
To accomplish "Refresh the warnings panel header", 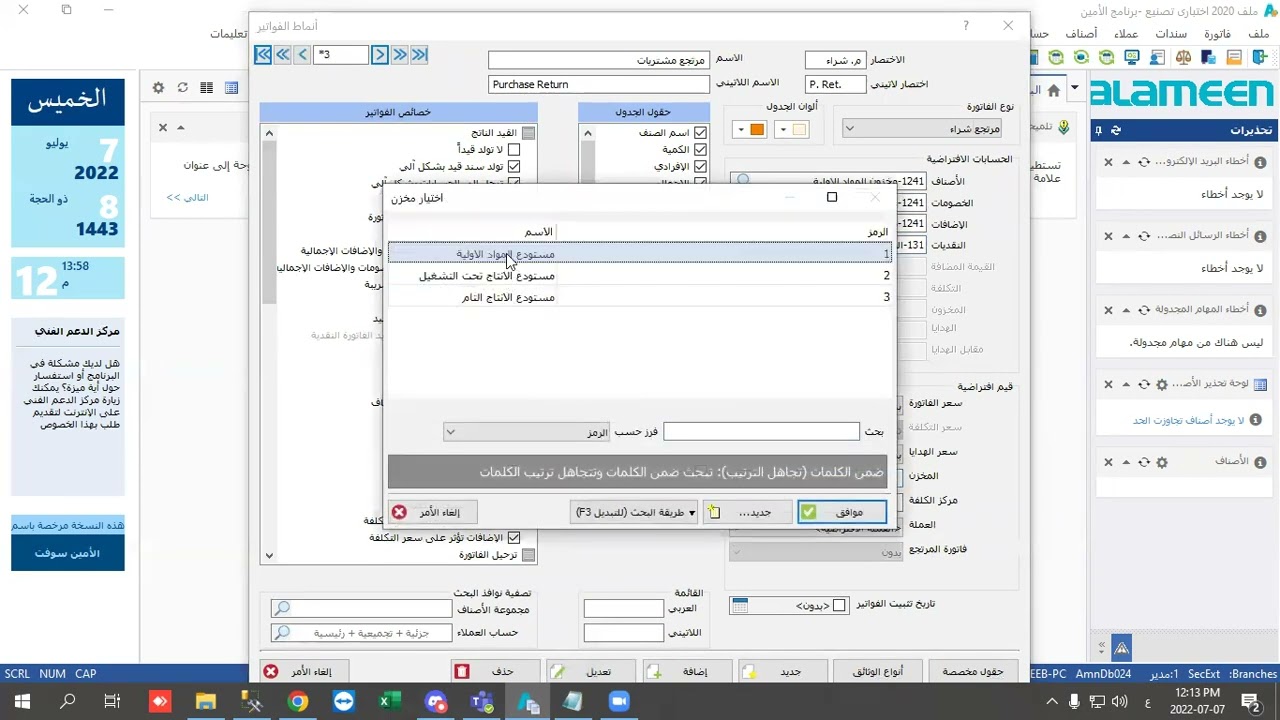I will point(1116,130).
